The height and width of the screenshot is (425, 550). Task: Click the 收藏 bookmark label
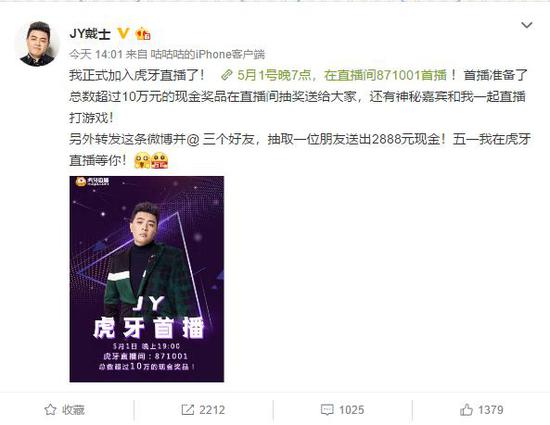click(x=73, y=410)
